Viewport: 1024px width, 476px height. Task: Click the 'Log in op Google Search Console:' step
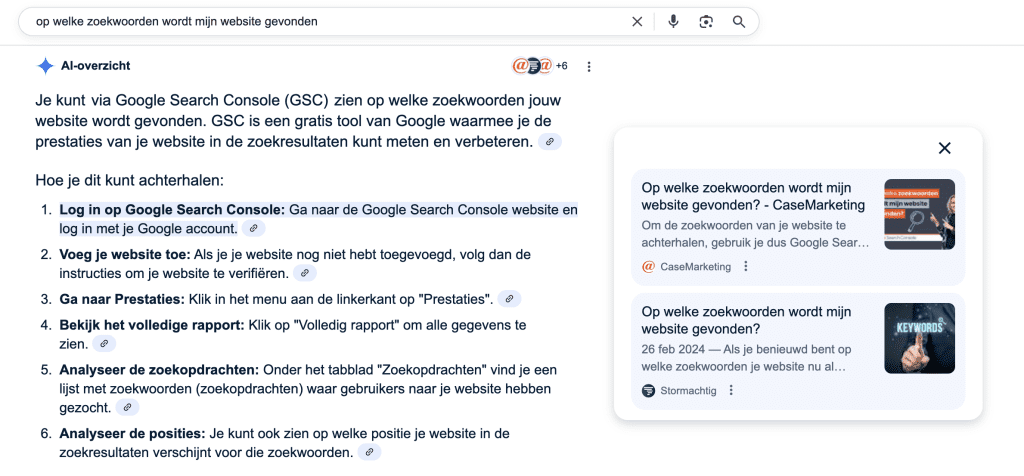pos(172,210)
